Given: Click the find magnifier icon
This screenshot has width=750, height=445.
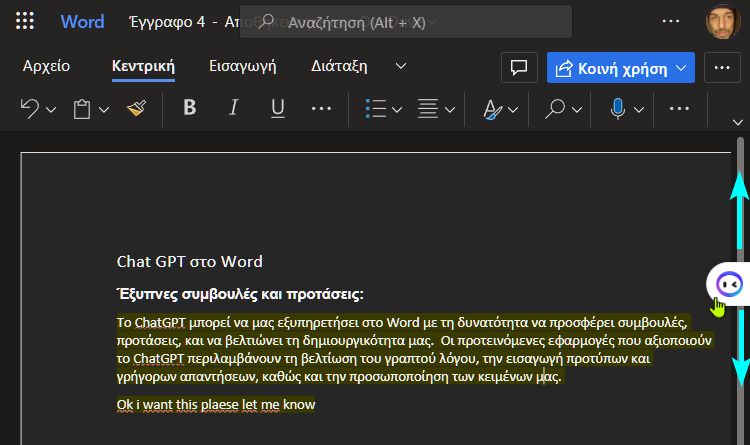Looking at the screenshot, I should 555,109.
